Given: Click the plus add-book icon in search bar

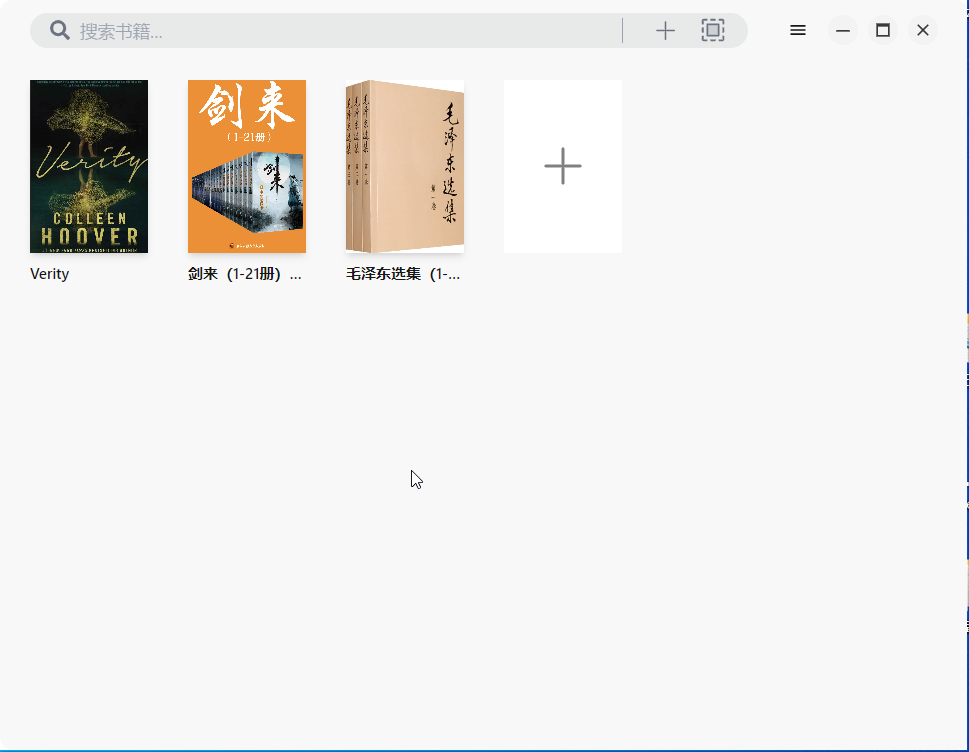Looking at the screenshot, I should point(665,30).
